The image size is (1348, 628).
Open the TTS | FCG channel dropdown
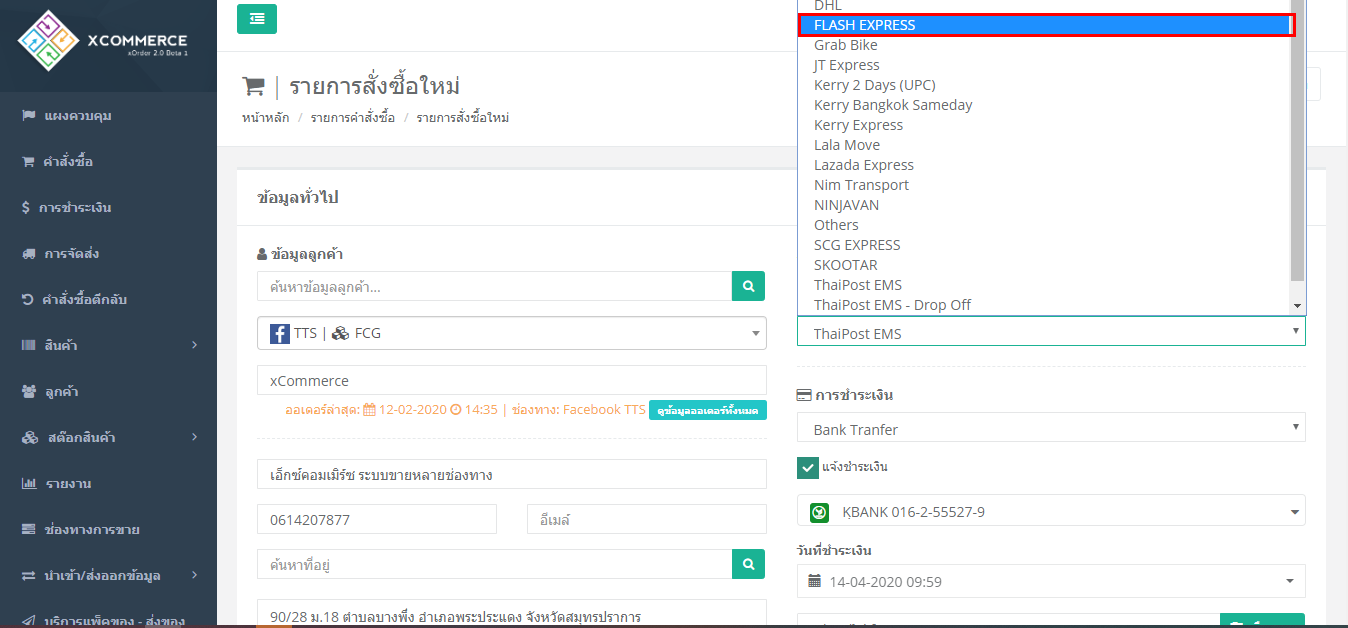[x=512, y=333]
